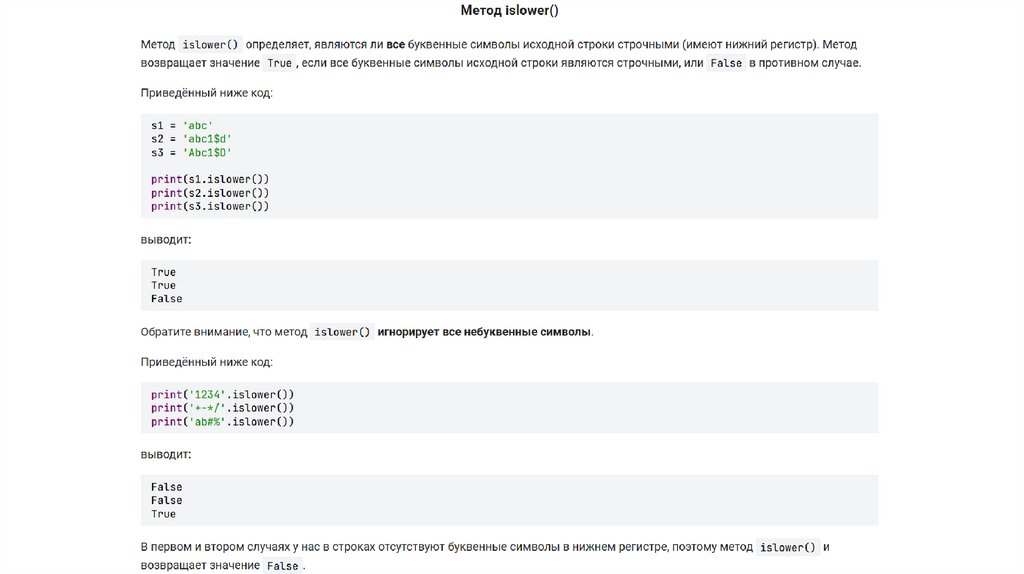Screen dimensions: 1024x574
Task: Click inline code False in the first paragraph
Action: click(x=725, y=63)
